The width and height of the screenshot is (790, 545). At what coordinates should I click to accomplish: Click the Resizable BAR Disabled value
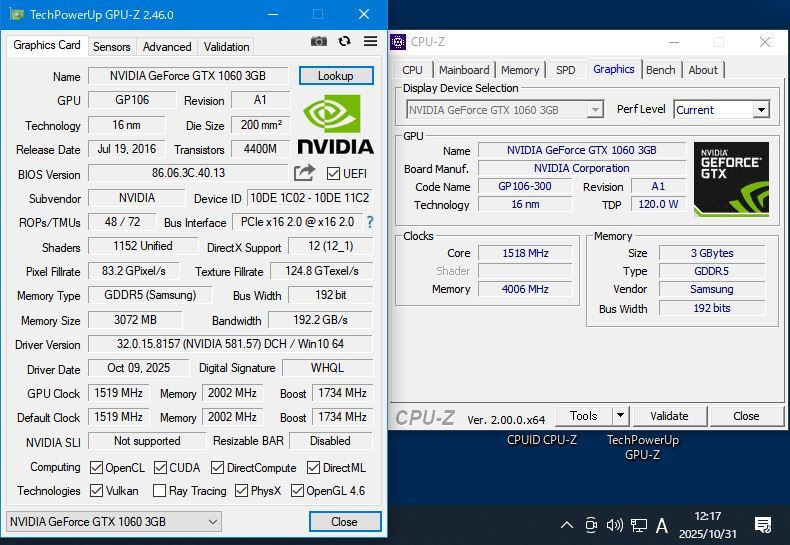(x=331, y=441)
